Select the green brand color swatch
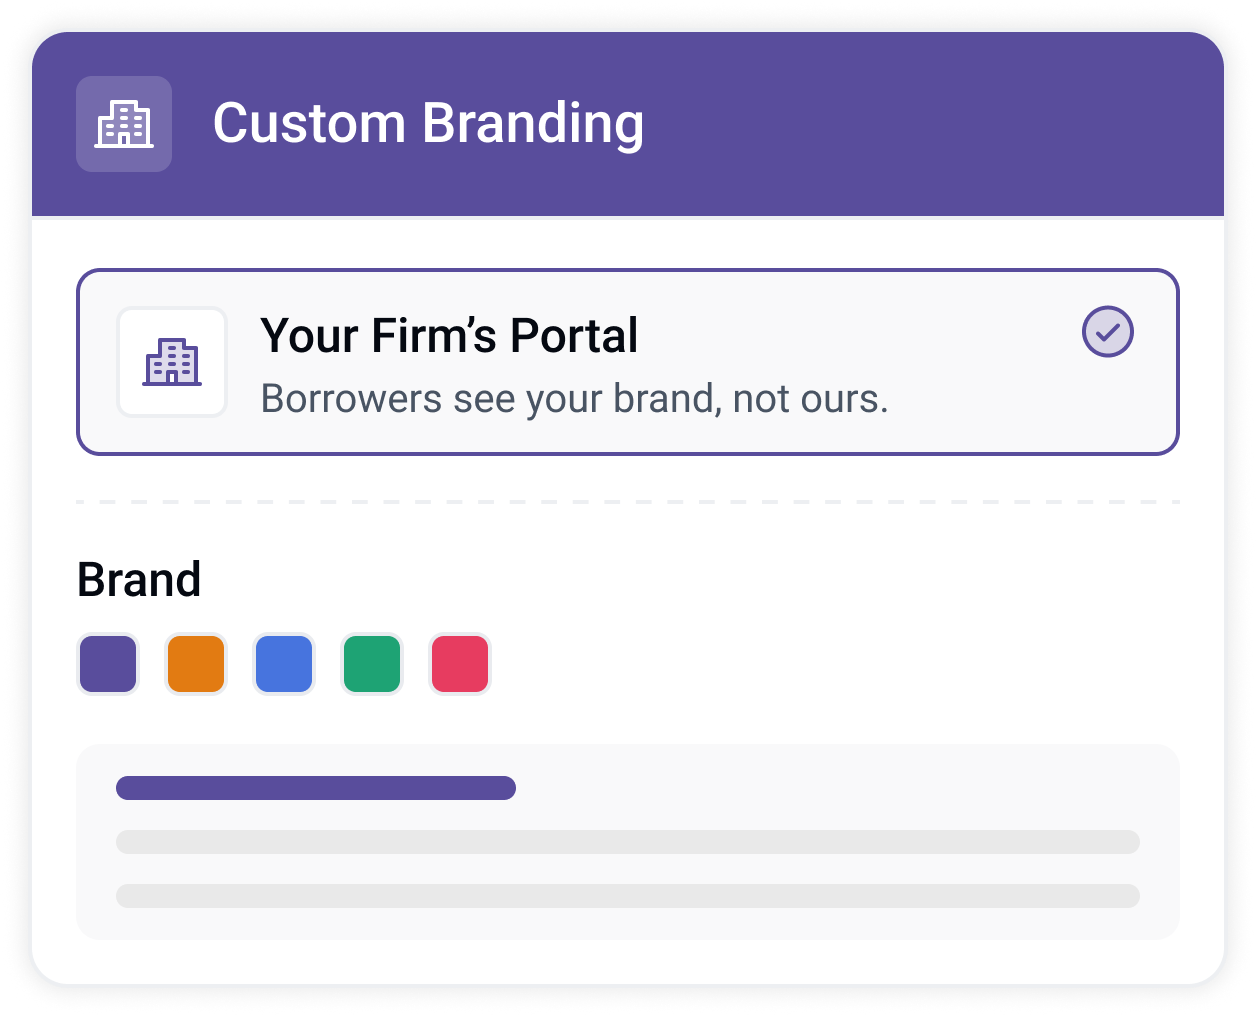The width and height of the screenshot is (1256, 1016). click(372, 664)
